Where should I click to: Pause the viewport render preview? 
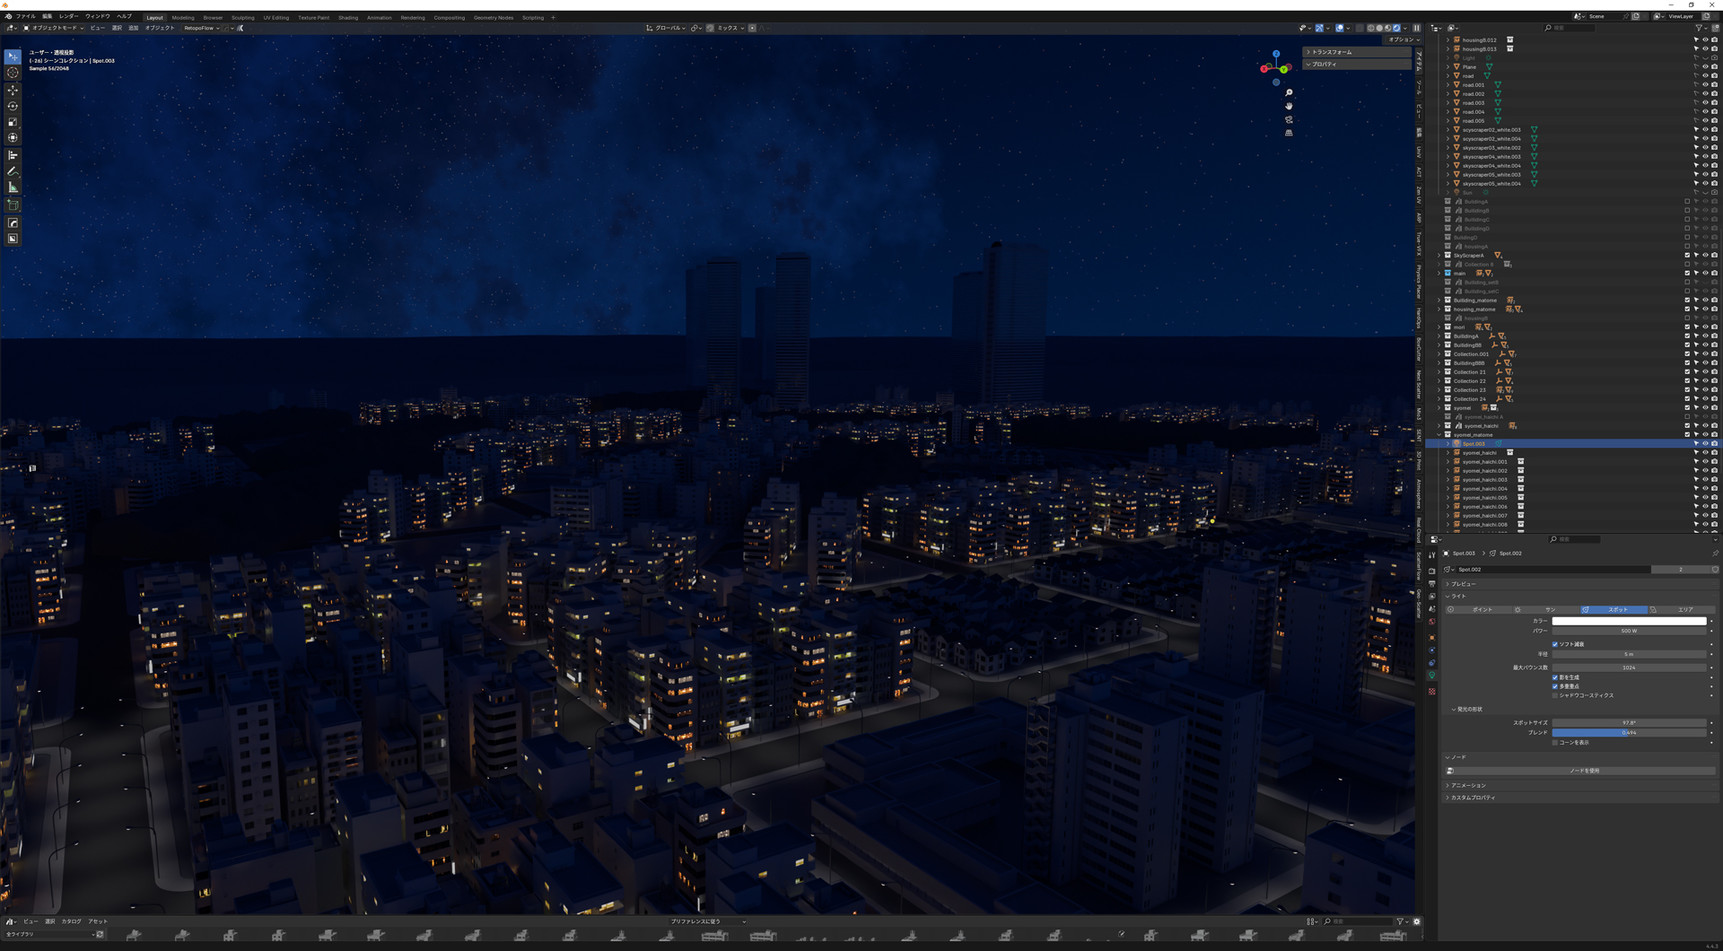(1416, 28)
